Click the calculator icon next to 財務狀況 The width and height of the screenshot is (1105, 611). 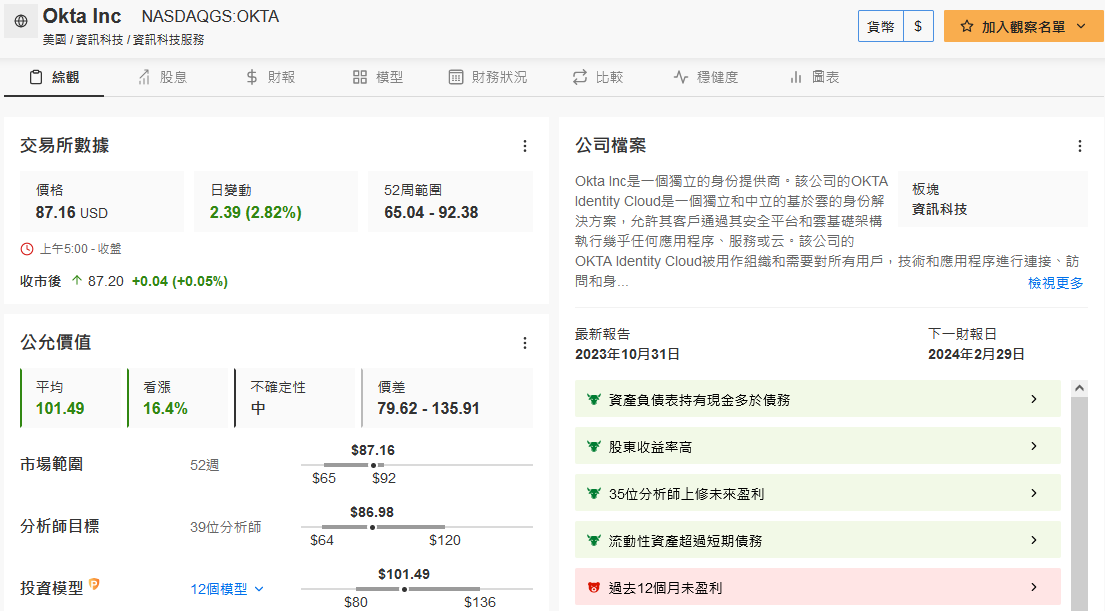456,78
